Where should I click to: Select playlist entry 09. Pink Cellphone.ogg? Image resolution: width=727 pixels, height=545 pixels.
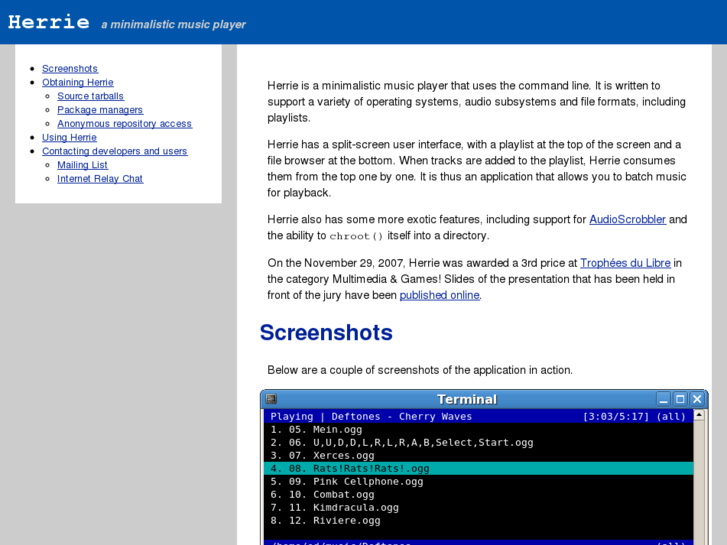click(x=478, y=481)
